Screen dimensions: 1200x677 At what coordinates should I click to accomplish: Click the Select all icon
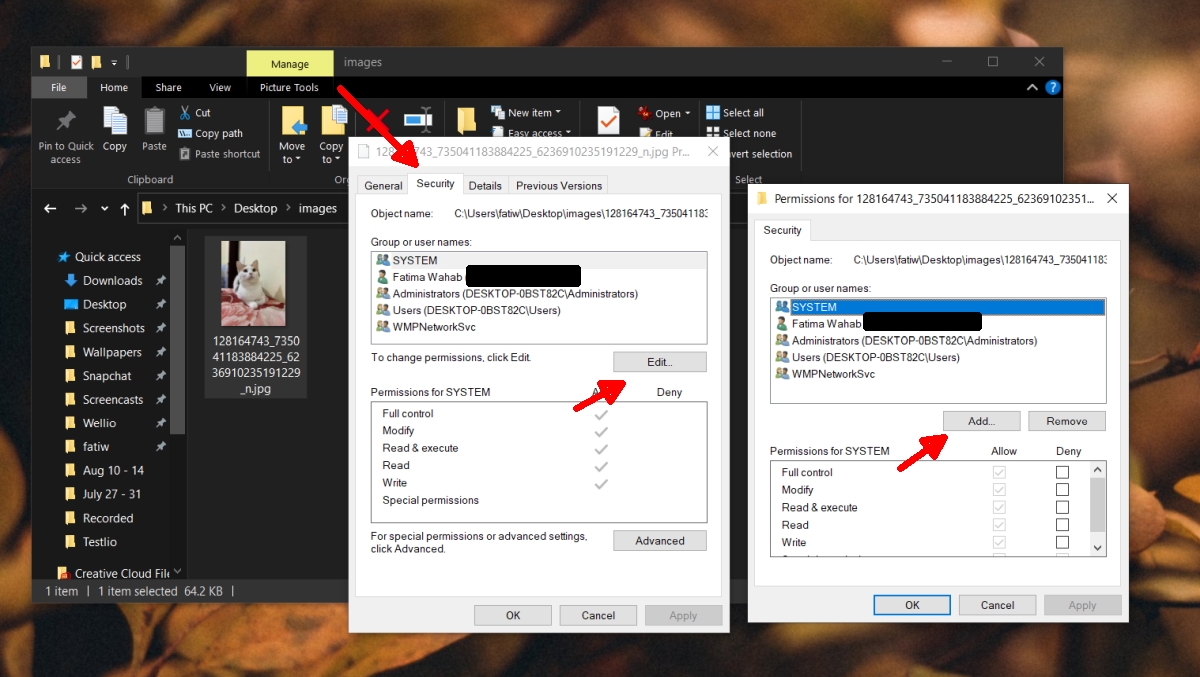[x=714, y=112]
